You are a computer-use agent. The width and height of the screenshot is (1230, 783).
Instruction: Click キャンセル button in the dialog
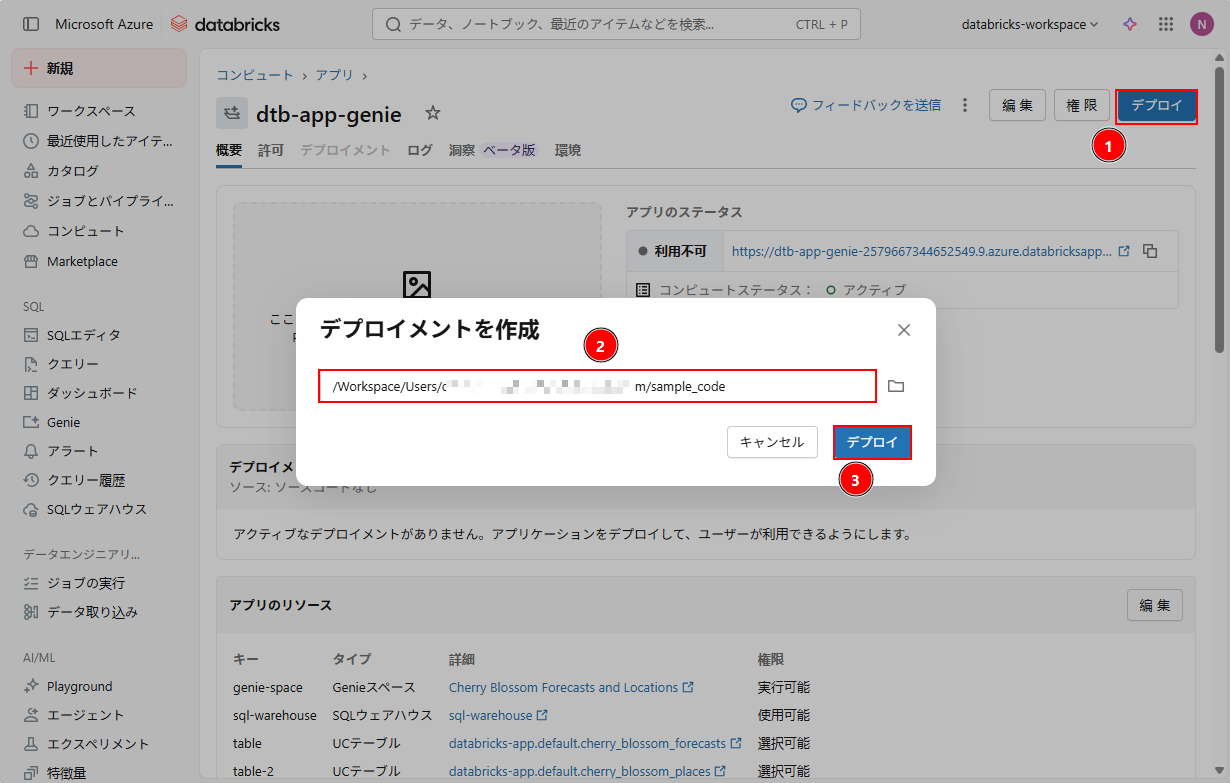pos(771,442)
